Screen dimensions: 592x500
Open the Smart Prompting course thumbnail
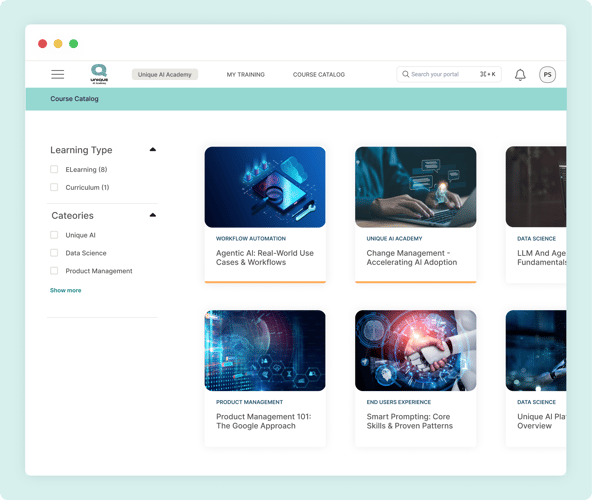pyautogui.click(x=415, y=350)
